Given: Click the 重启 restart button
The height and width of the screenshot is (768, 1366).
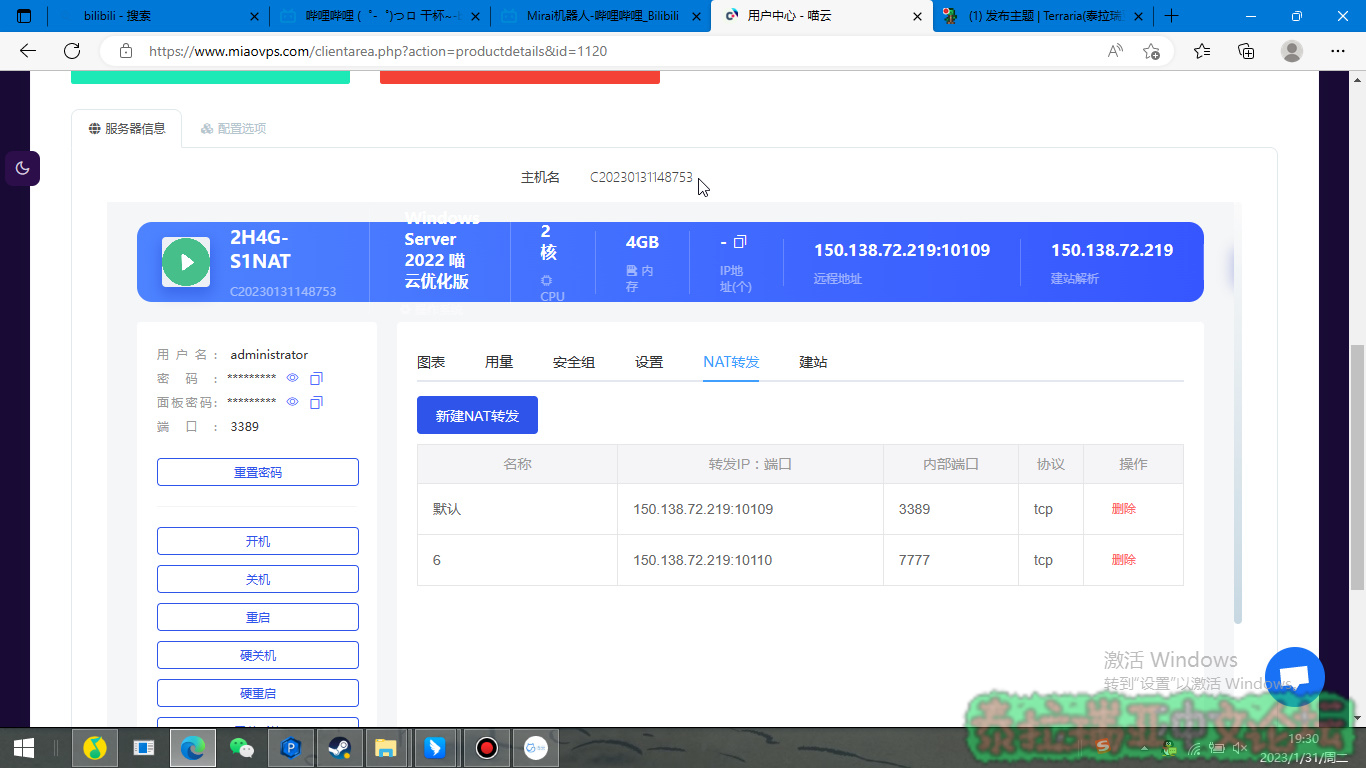Looking at the screenshot, I should tap(258, 617).
